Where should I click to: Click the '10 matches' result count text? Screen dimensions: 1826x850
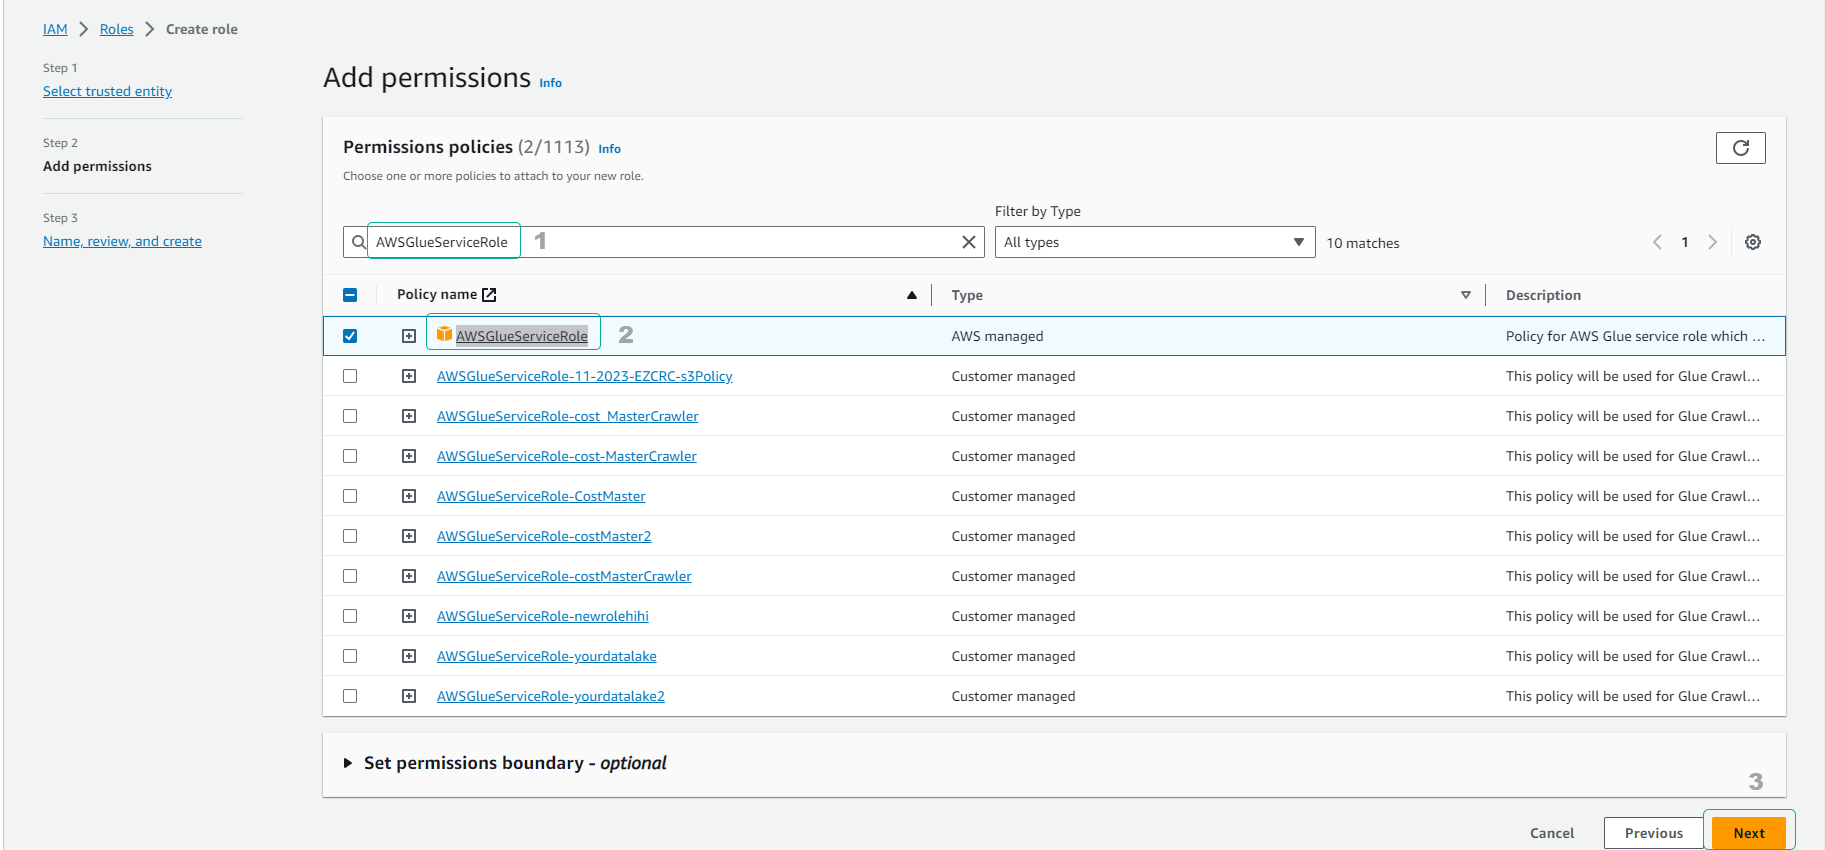click(x=1362, y=243)
